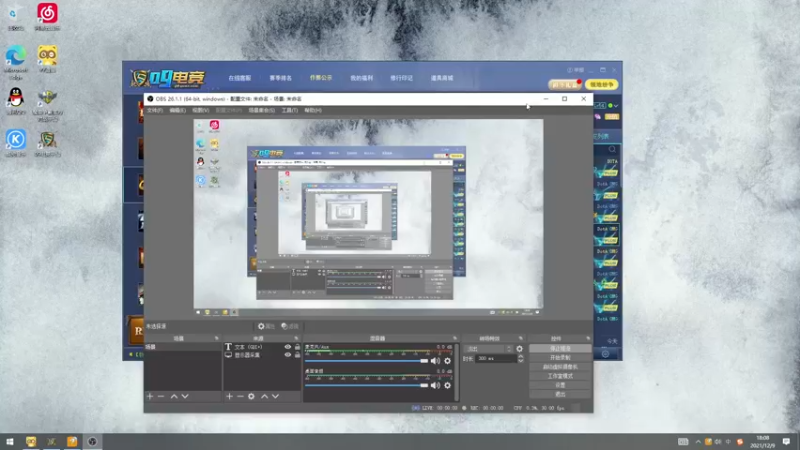This screenshot has height=450, width=800.
Task: Click Start Recording button in OBS Controls
Action: click(x=560, y=358)
